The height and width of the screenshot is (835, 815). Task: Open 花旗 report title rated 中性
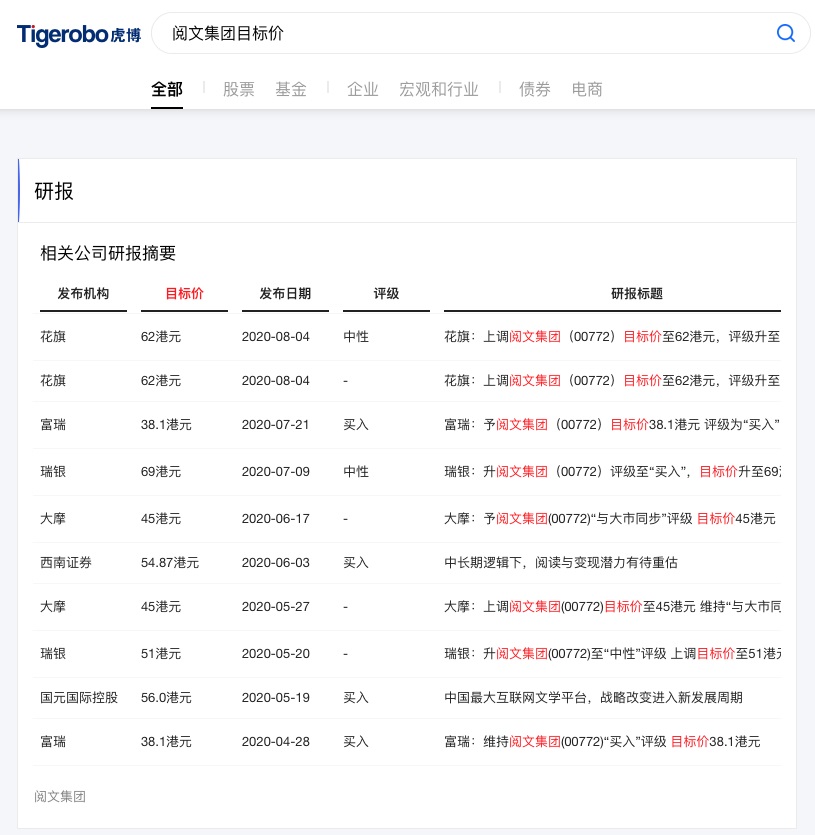pyautogui.click(x=612, y=337)
